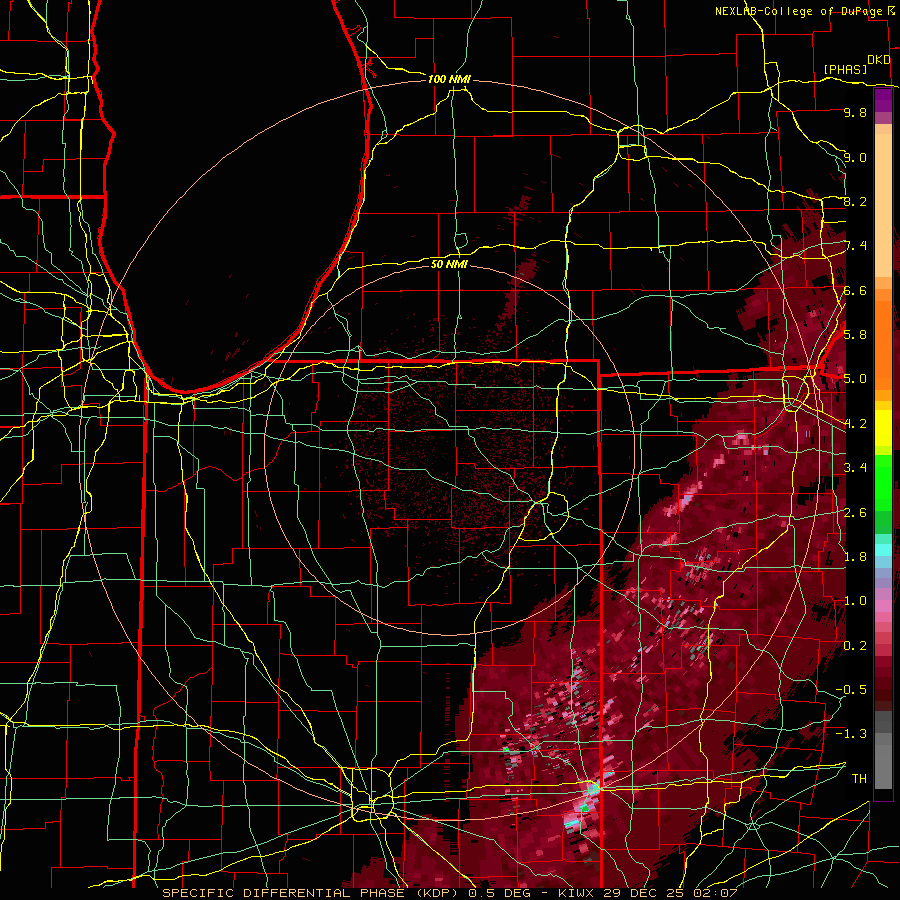Click the 0.2 value on the color scale

pyautogui.click(x=855, y=645)
